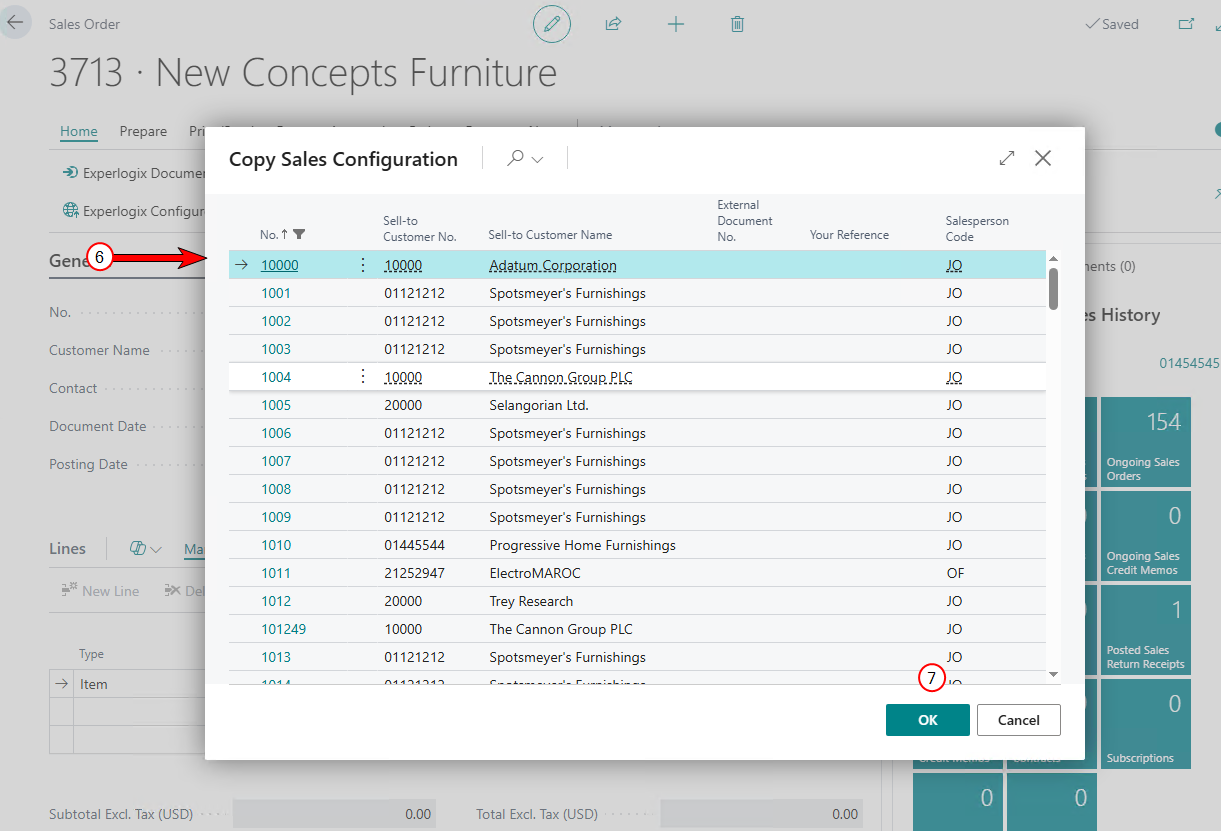1221x831 pixels.
Task: Close the Copy Sales Configuration dialog
Action: [1043, 158]
